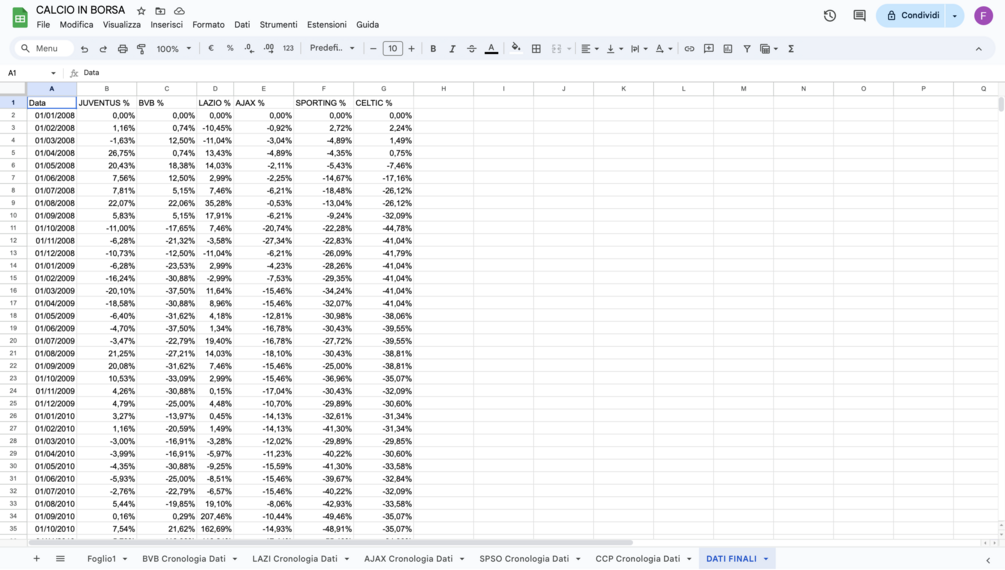The width and height of the screenshot is (1005, 570).
Task: Open the Dati menu
Action: click(x=242, y=24)
